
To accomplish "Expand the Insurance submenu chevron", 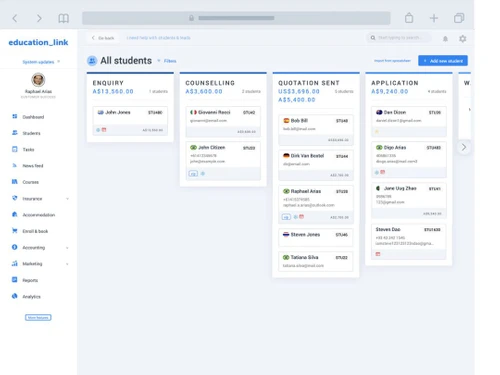I will [67, 199].
